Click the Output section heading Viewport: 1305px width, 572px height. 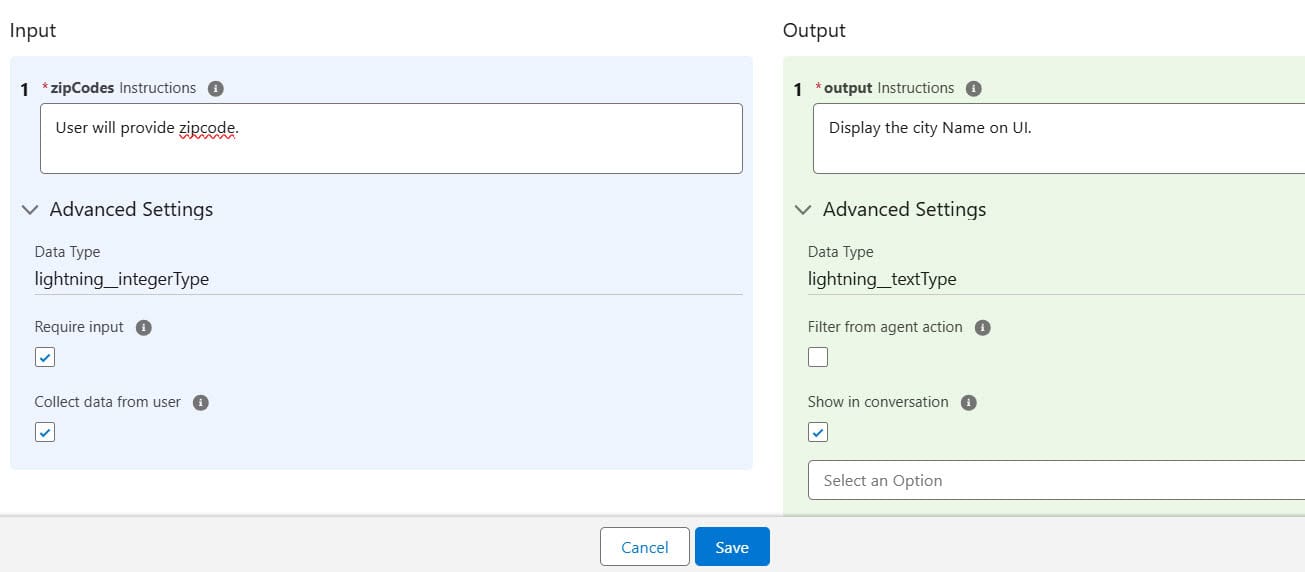coord(814,30)
